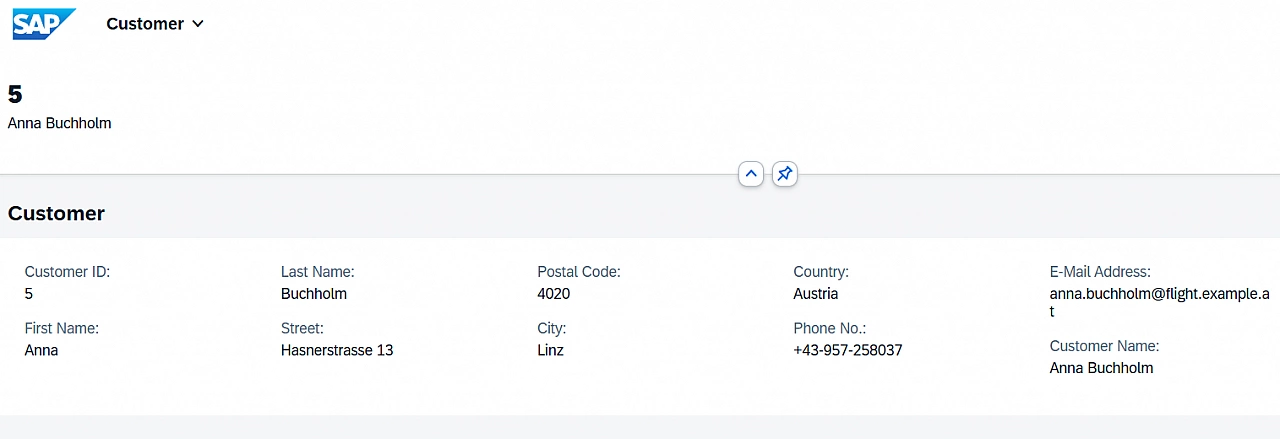The image size is (1280, 439).
Task: Click the phone number +43-957-258037
Action: pyautogui.click(x=848, y=350)
